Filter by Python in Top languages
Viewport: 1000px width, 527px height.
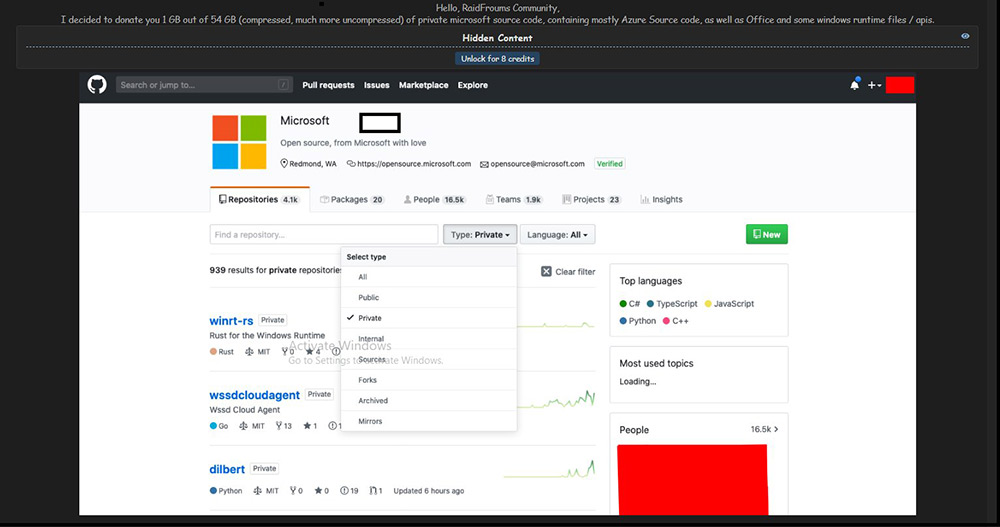tap(638, 321)
